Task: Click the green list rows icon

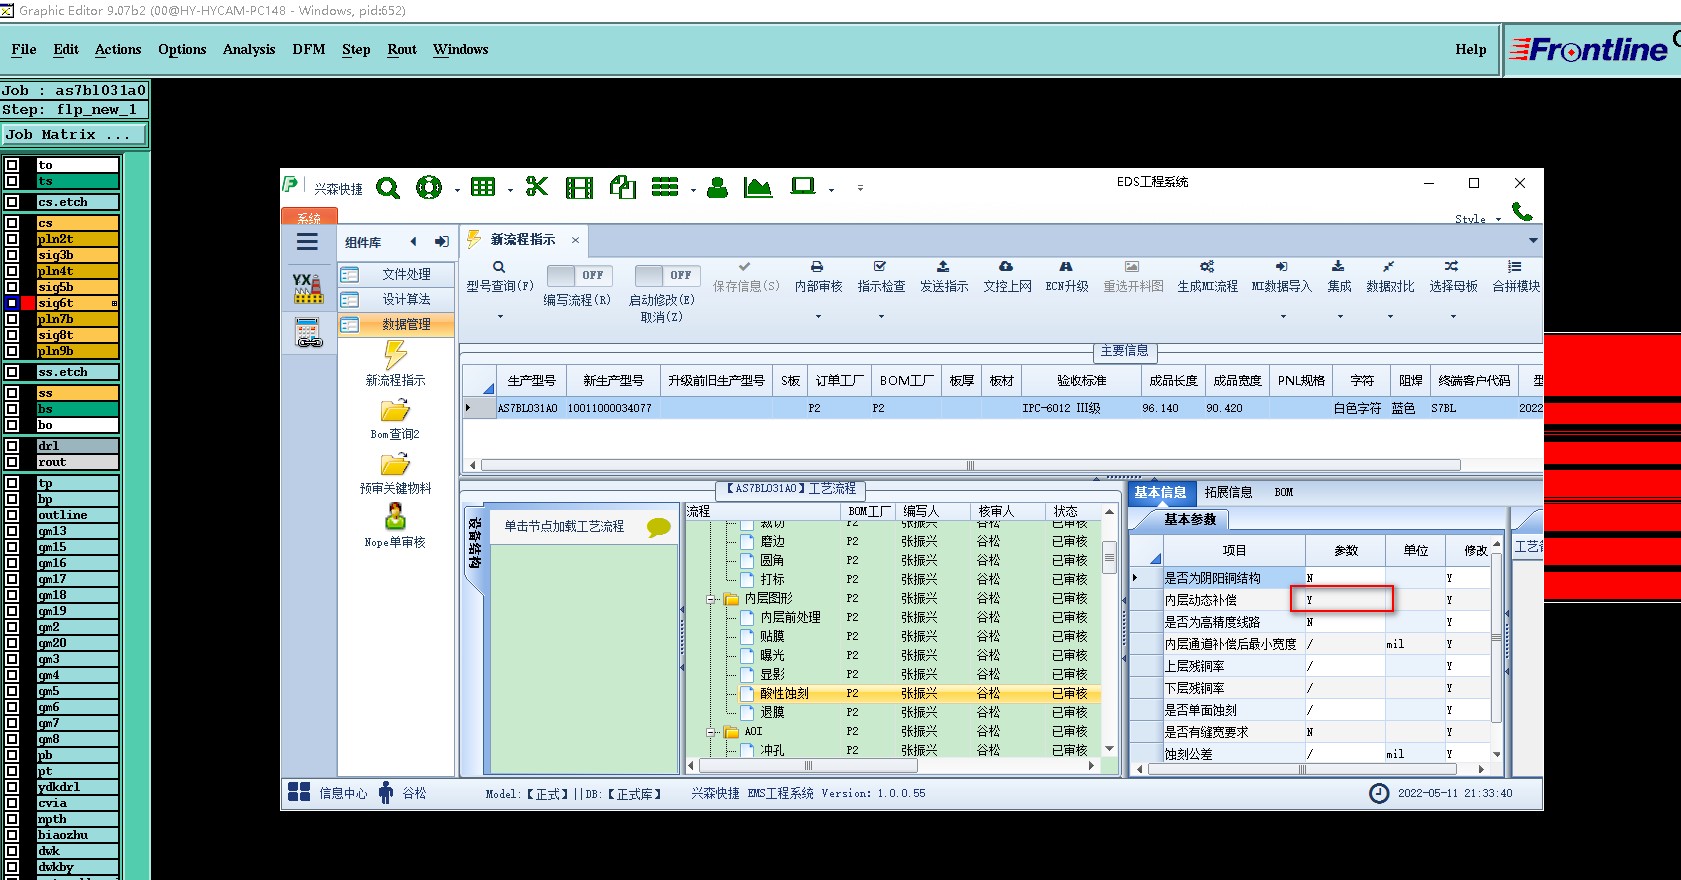Action: (x=665, y=187)
